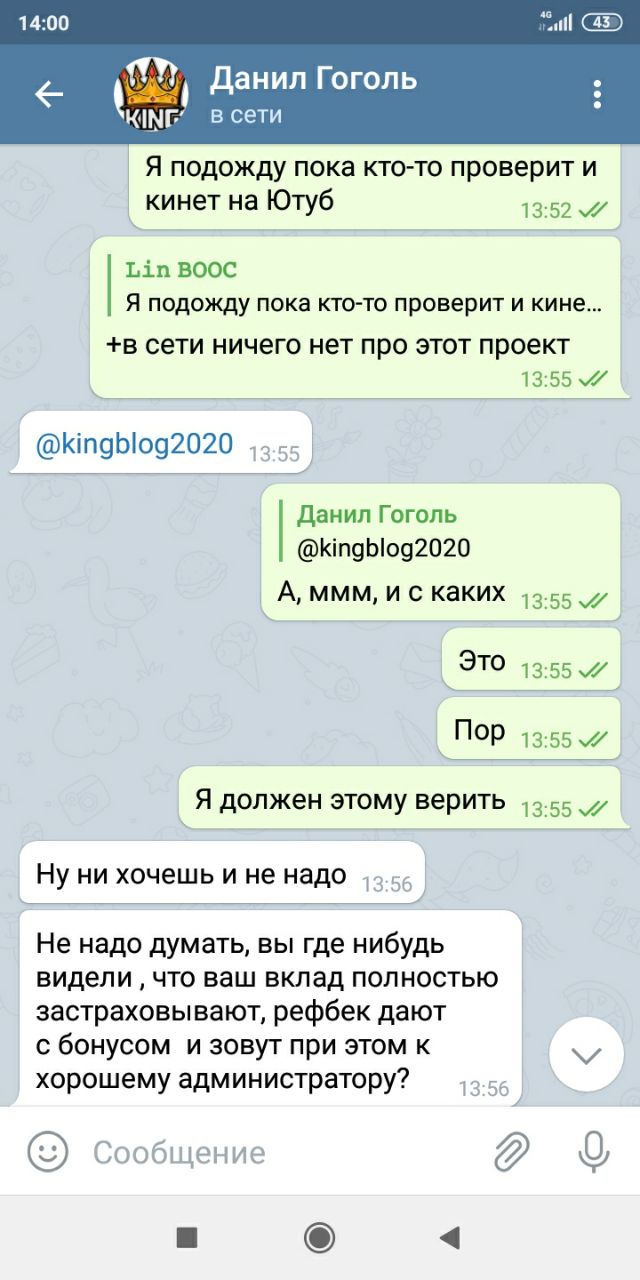Tap Android home circle button
This screenshot has width=640, height=1280.
pyautogui.click(x=320, y=1237)
